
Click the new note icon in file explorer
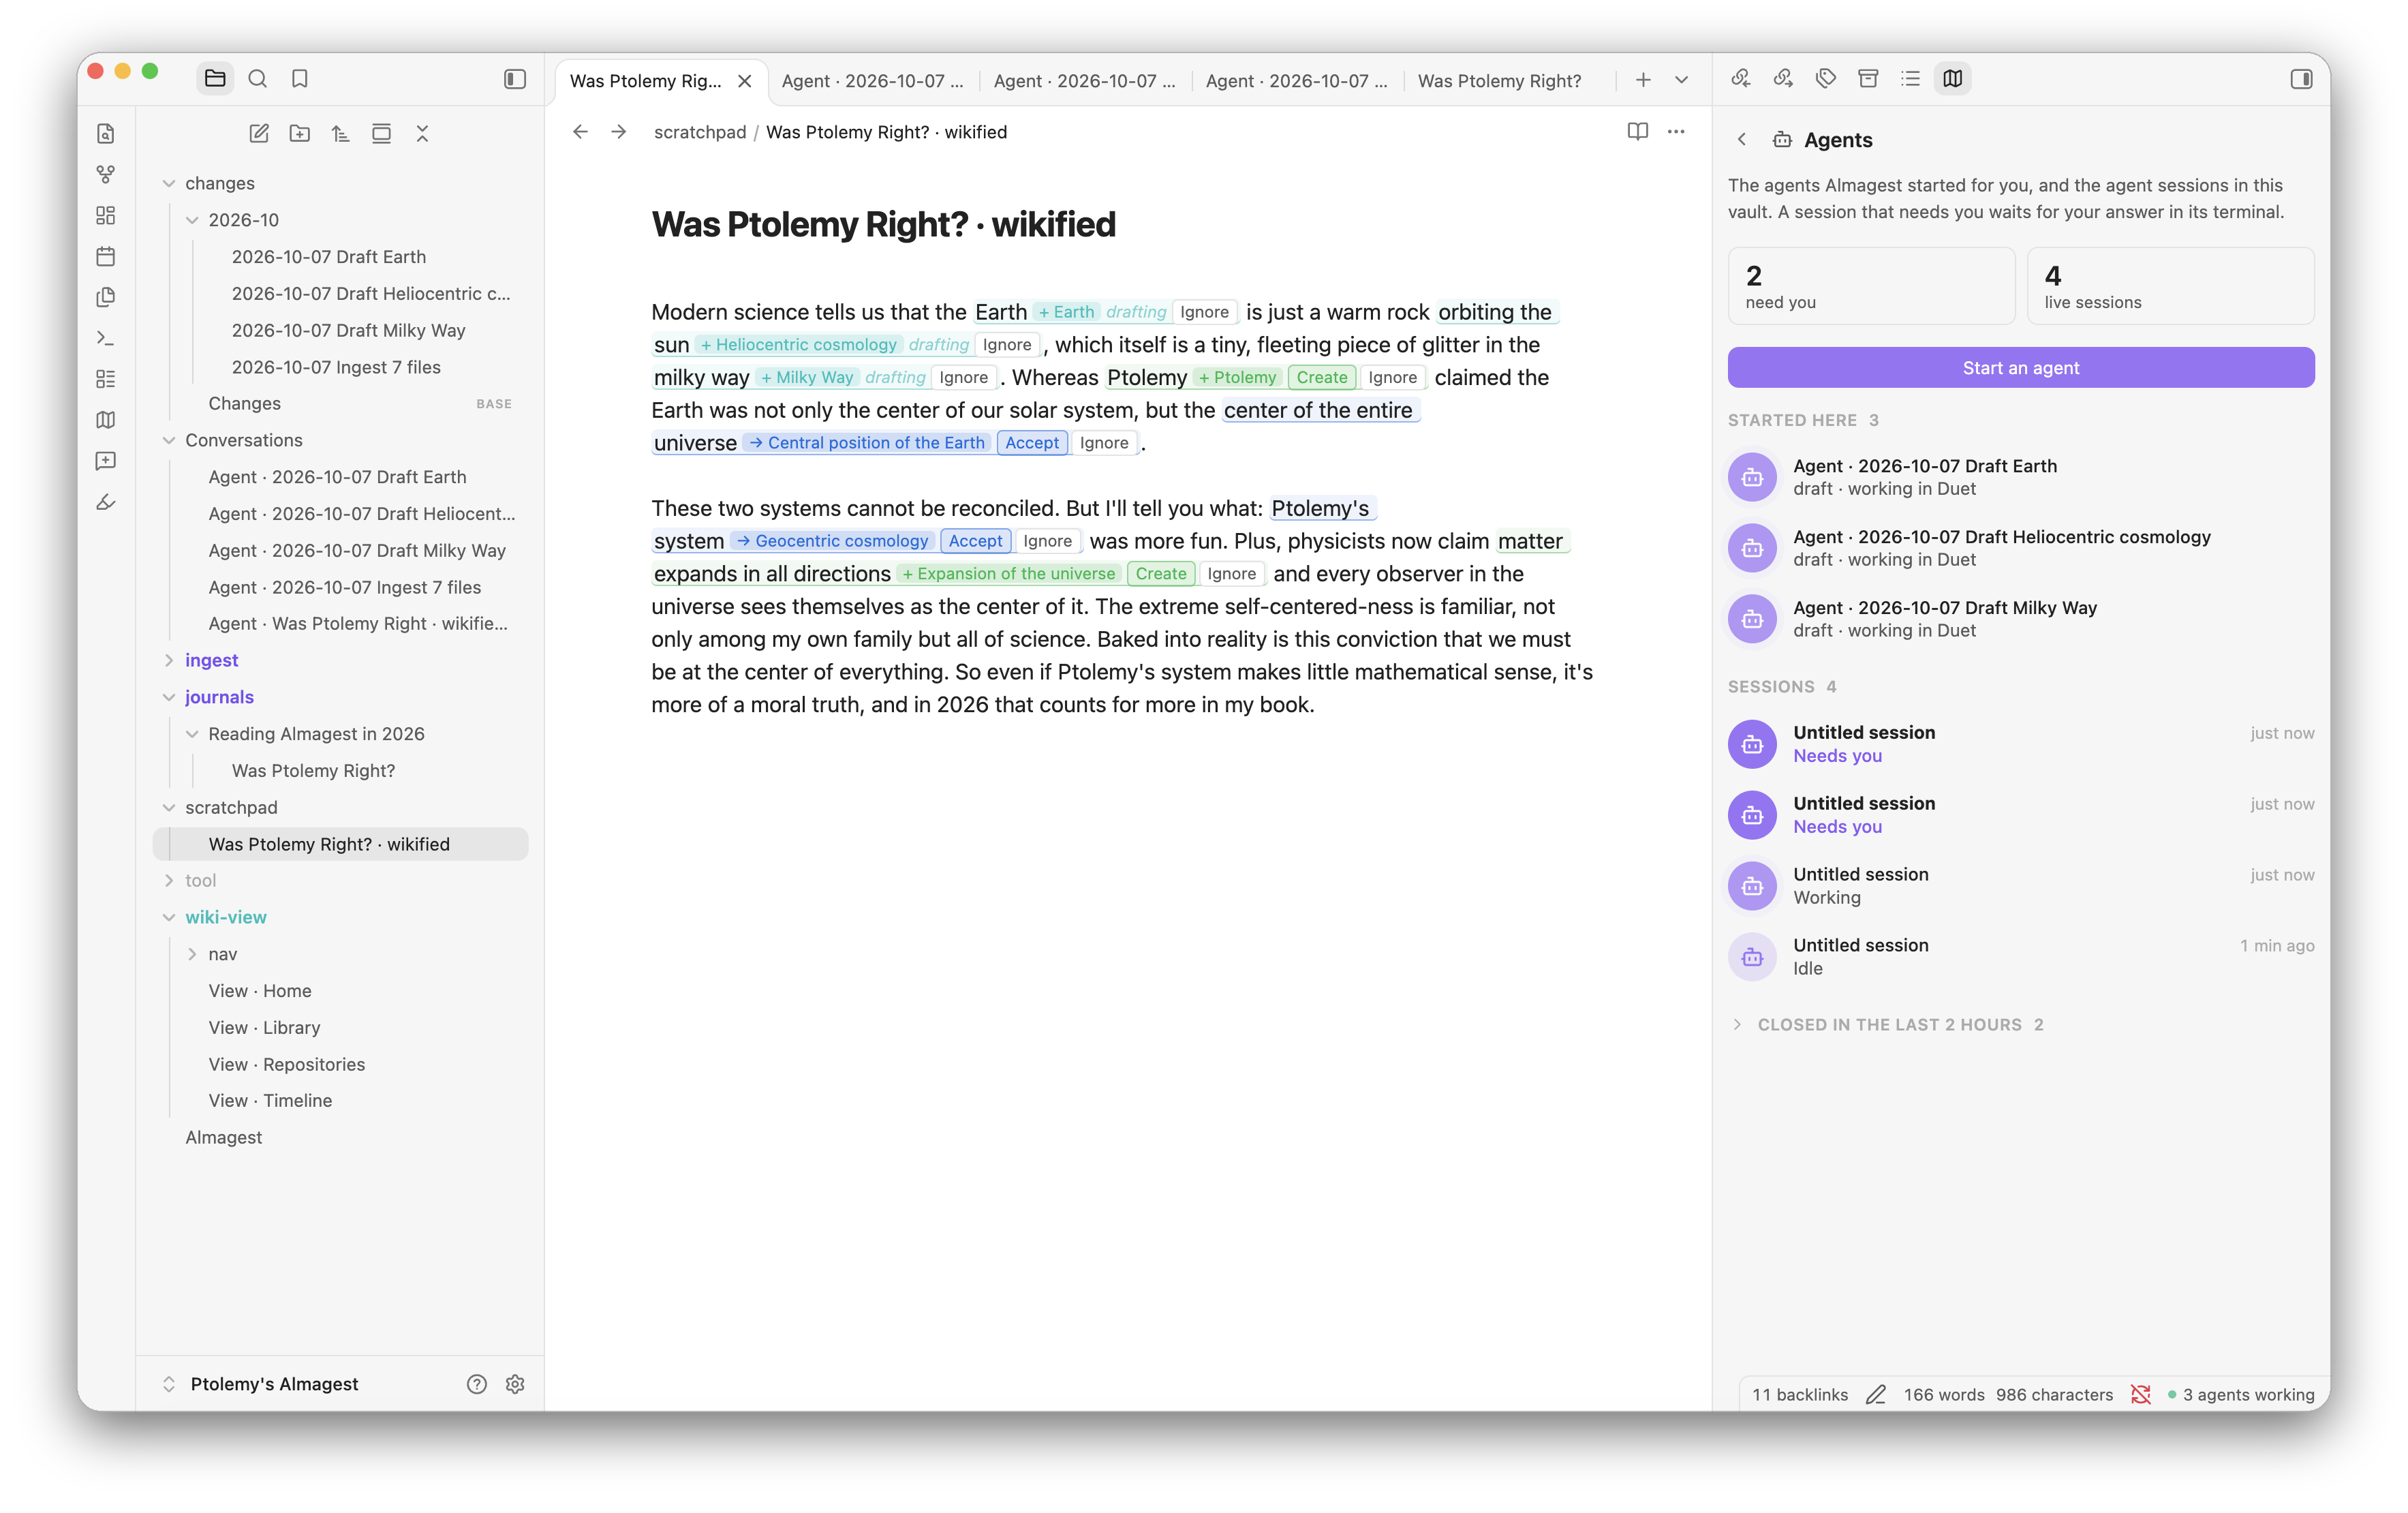point(259,133)
